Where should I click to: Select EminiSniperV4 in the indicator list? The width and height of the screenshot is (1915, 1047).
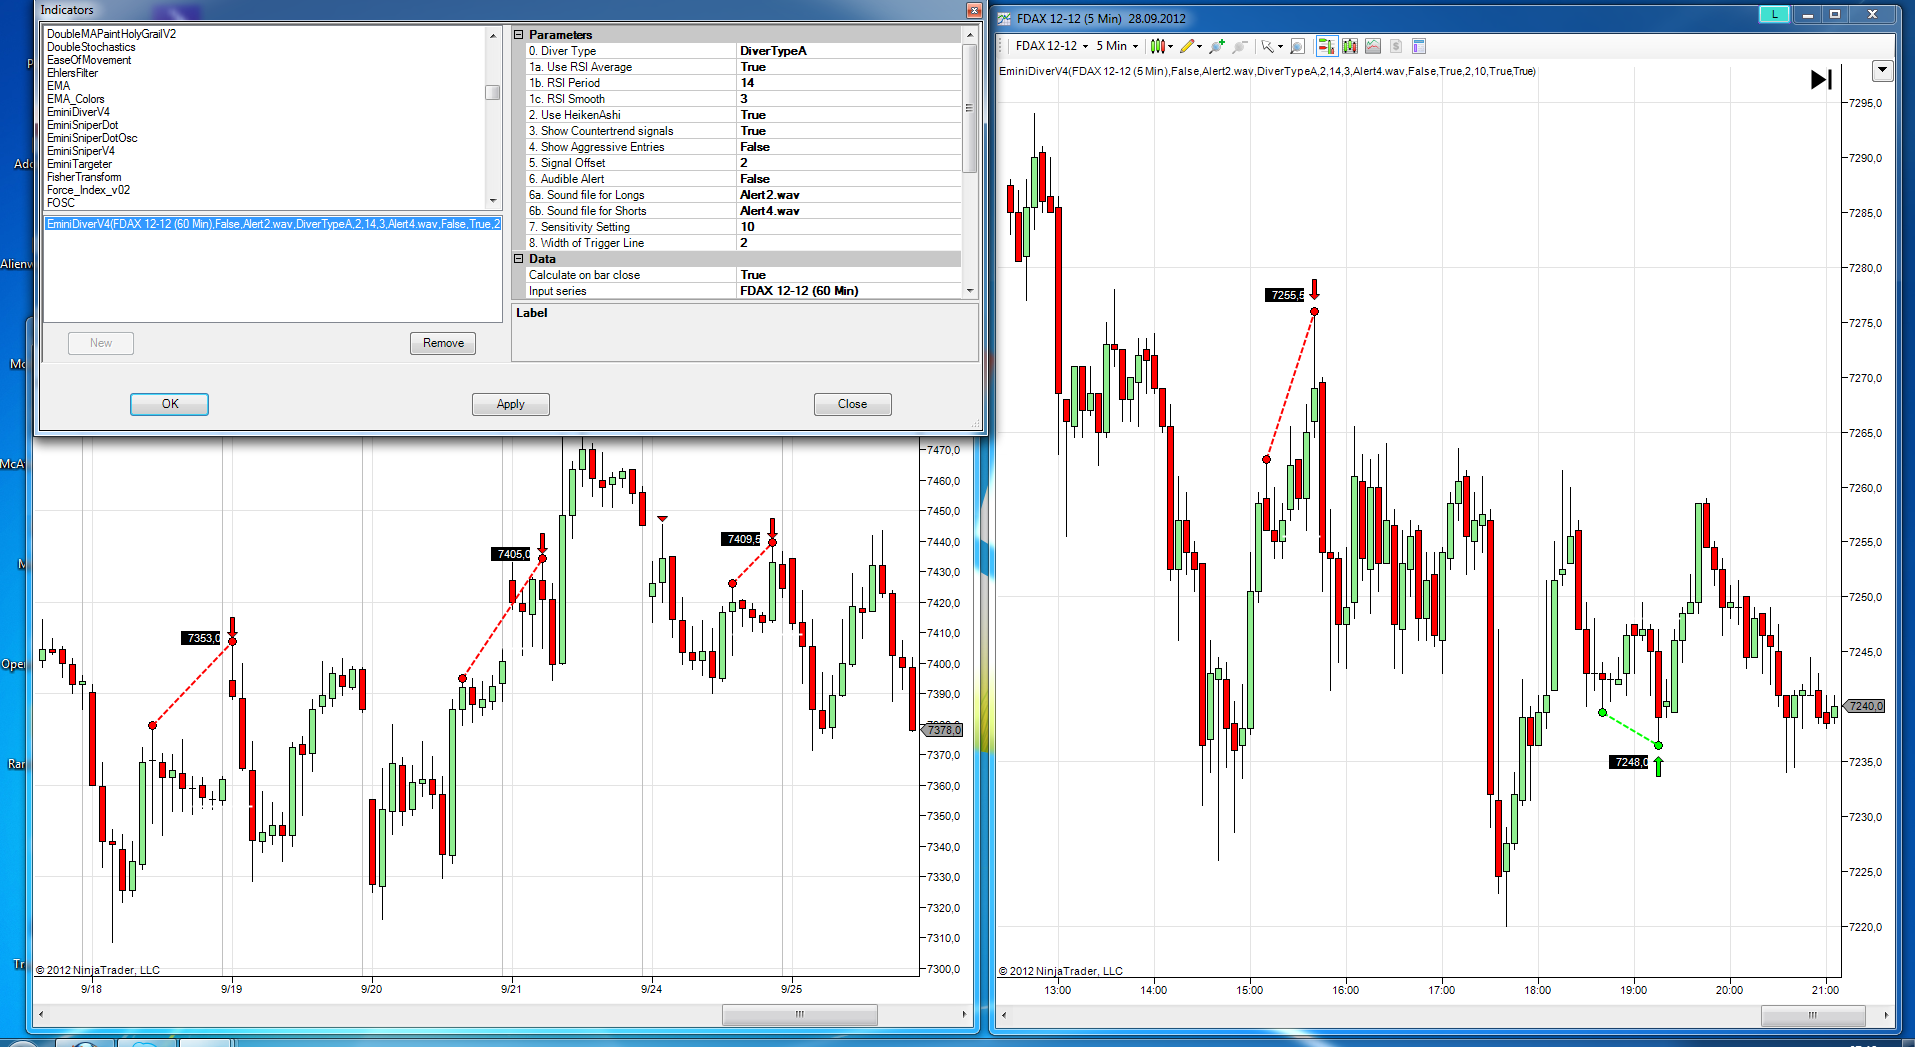tap(81, 151)
